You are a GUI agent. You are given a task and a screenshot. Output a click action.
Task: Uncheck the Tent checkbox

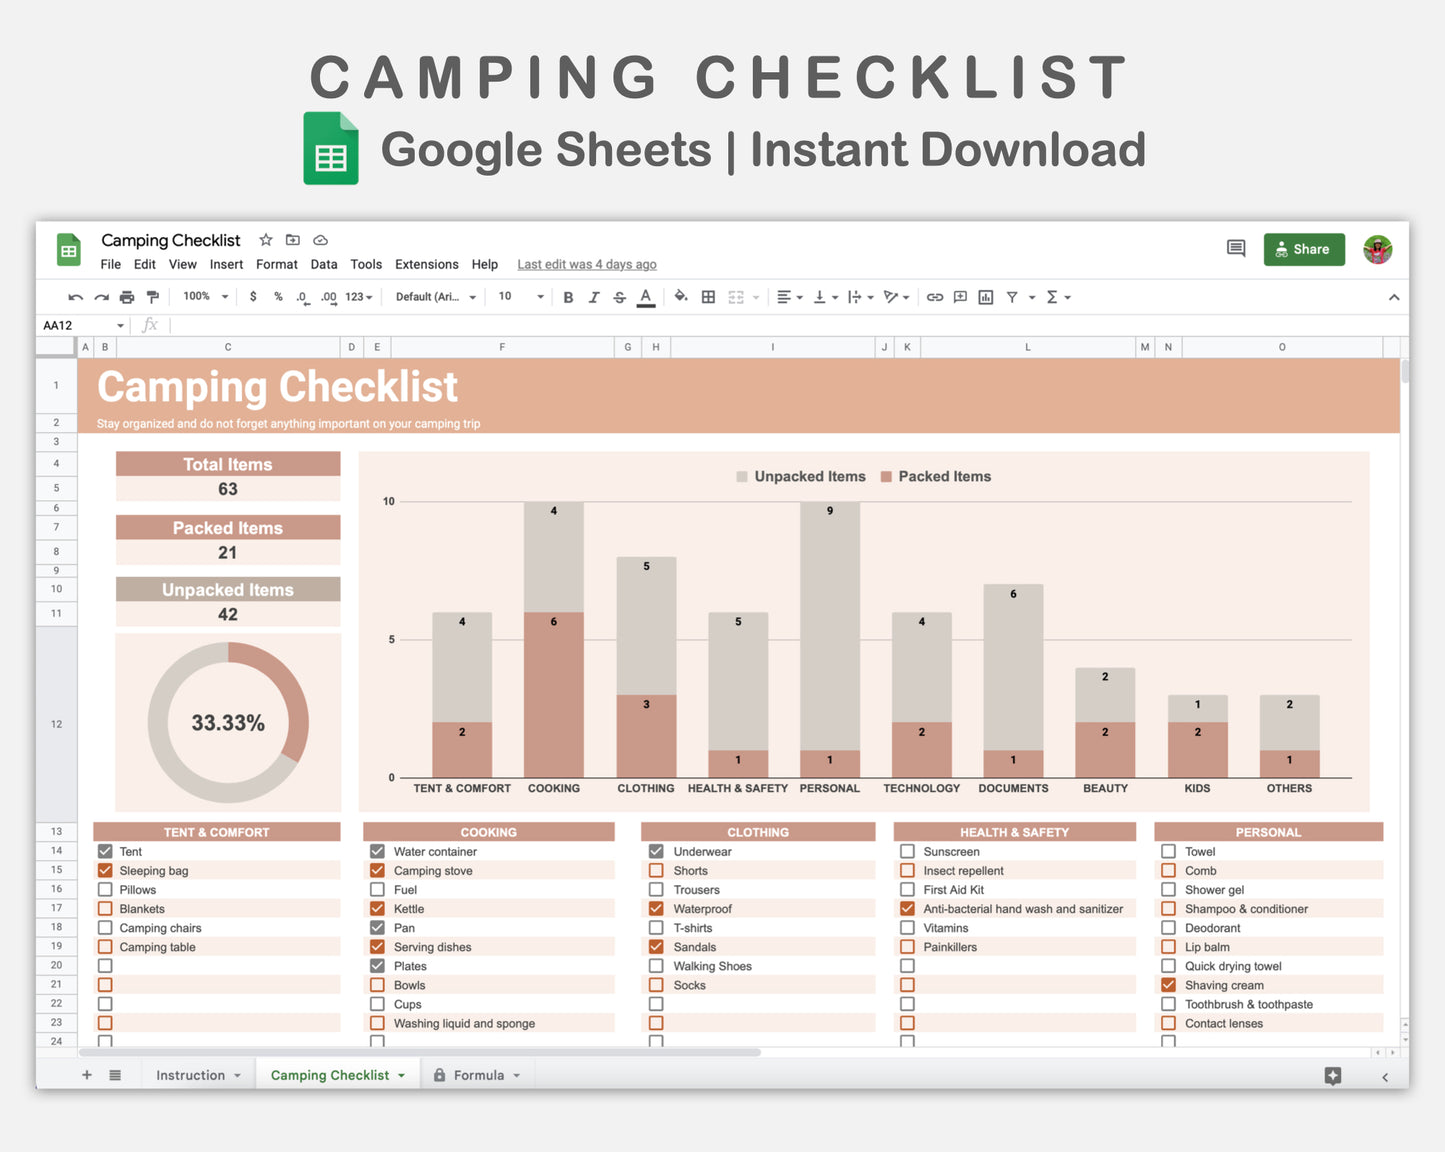click(105, 851)
